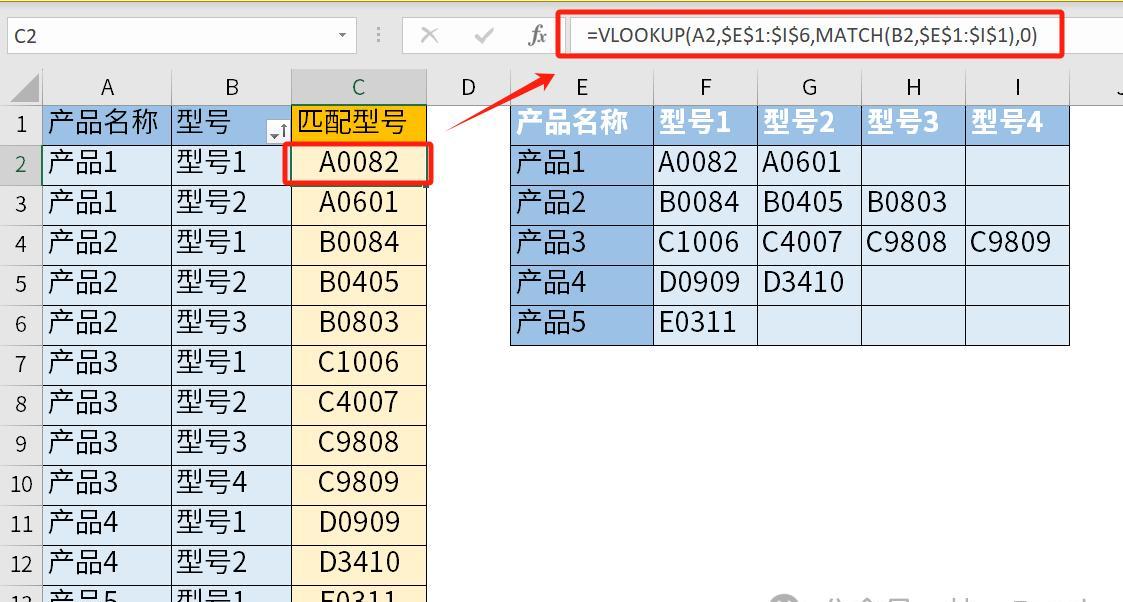Viewport: 1123px width, 602px height.
Task: Click cell E4 产品3 in lookup table
Action: 582,245
